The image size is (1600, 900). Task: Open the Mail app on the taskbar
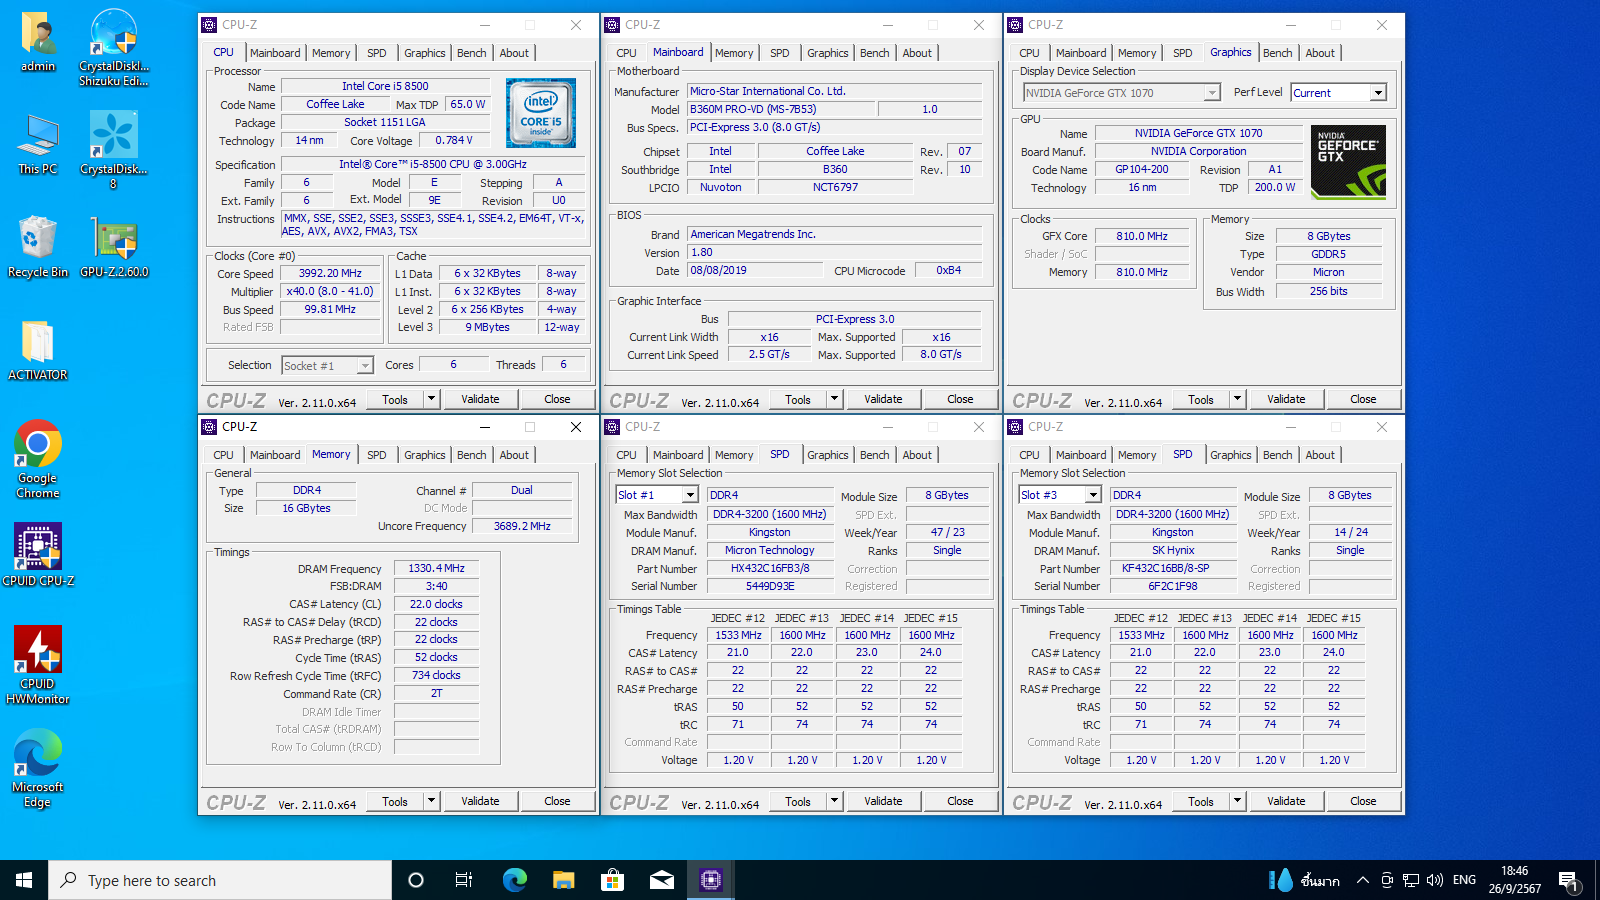coord(661,880)
